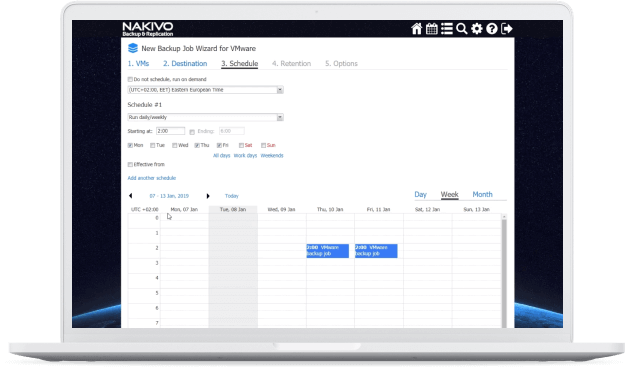Go to step 2. Destination

click(185, 64)
